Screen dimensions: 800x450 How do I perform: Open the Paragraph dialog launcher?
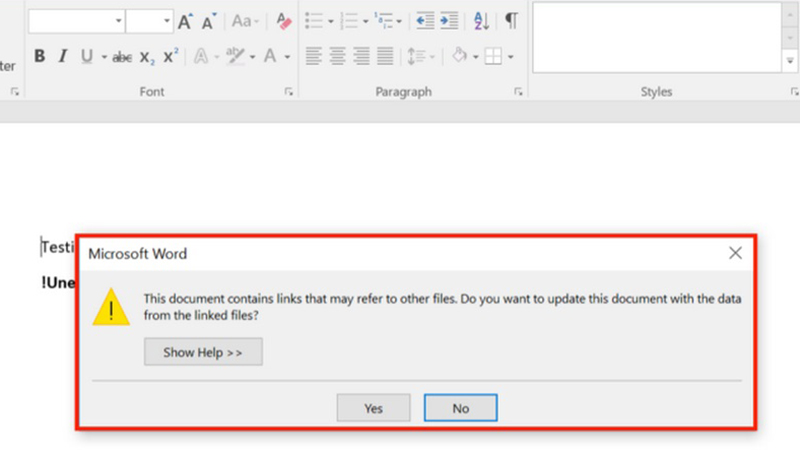(x=518, y=92)
